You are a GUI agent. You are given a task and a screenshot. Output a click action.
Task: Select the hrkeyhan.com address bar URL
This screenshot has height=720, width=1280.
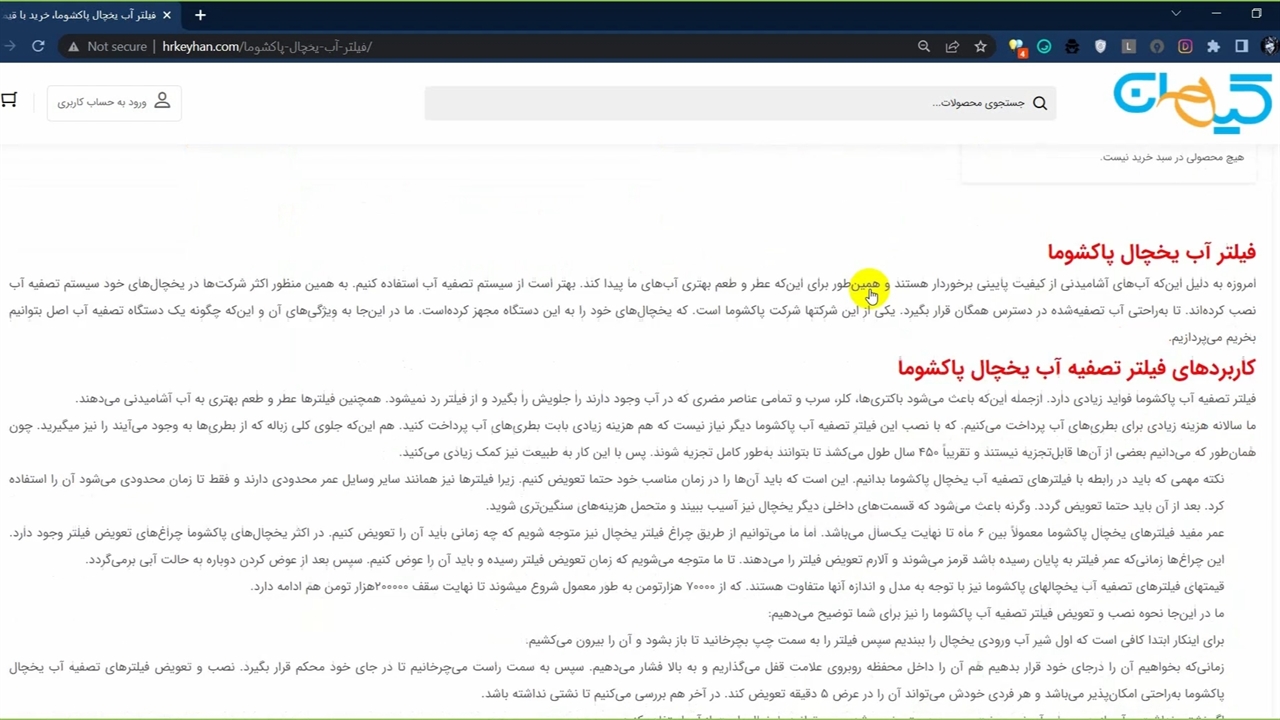pyautogui.click(x=266, y=46)
